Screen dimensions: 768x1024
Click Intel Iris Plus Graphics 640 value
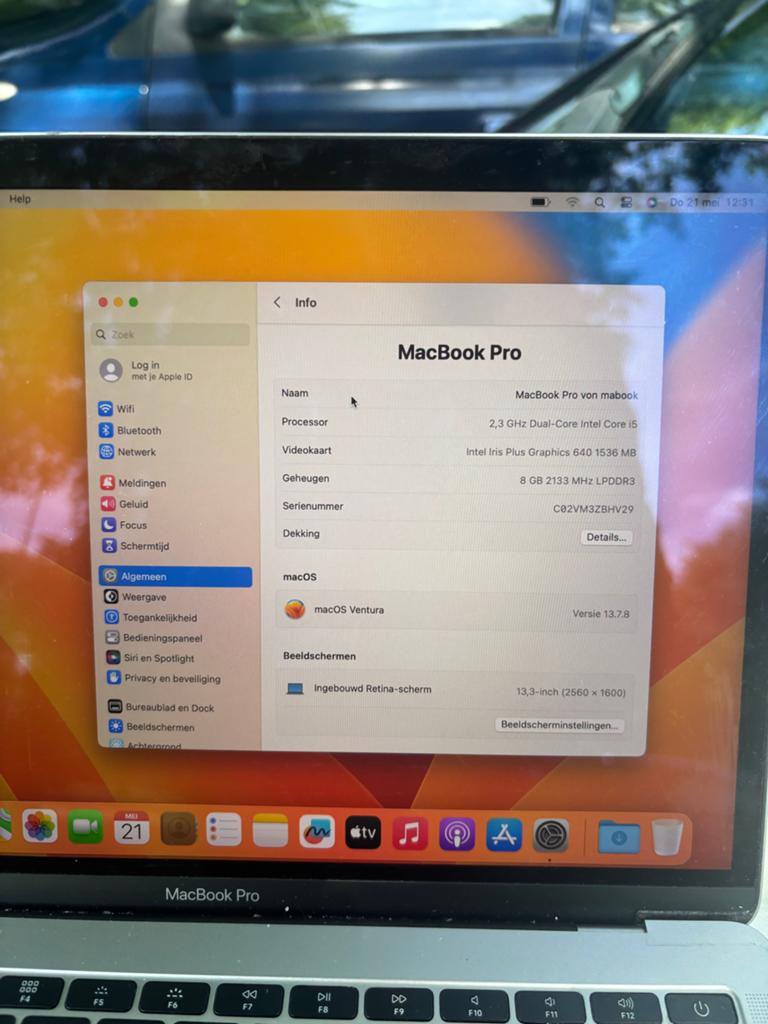(x=551, y=452)
